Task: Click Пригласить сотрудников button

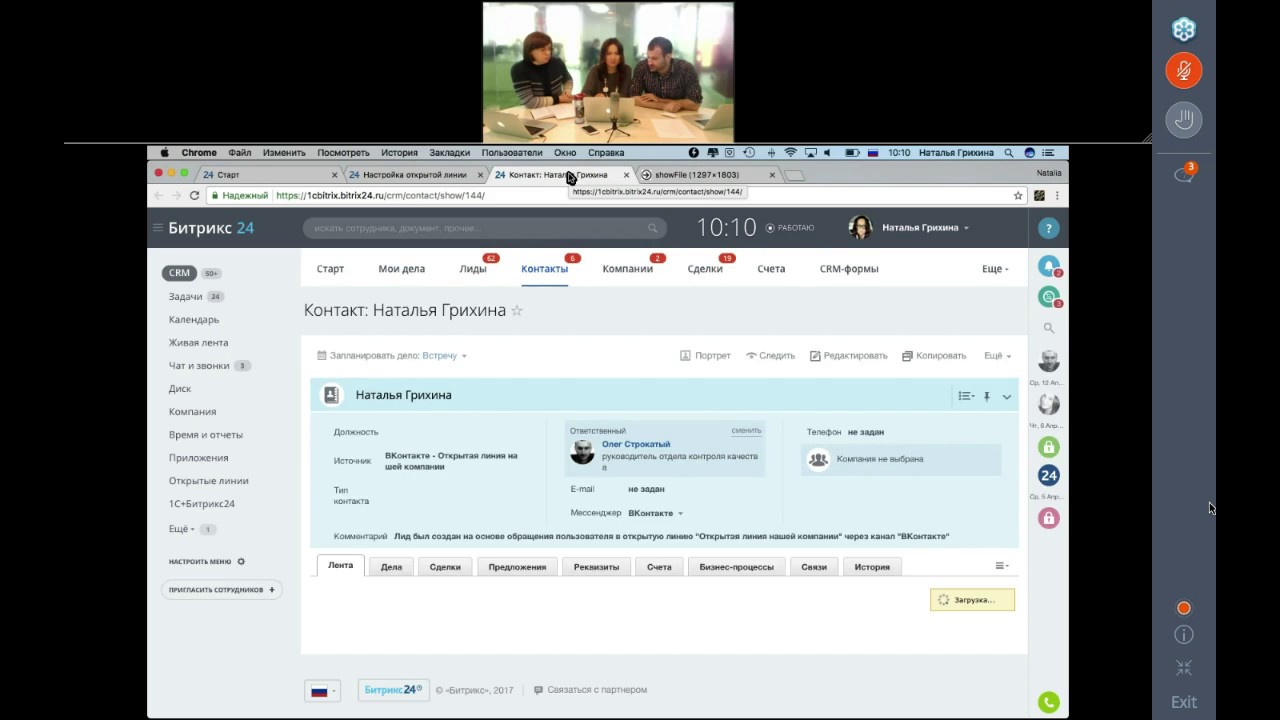Action: coord(222,590)
